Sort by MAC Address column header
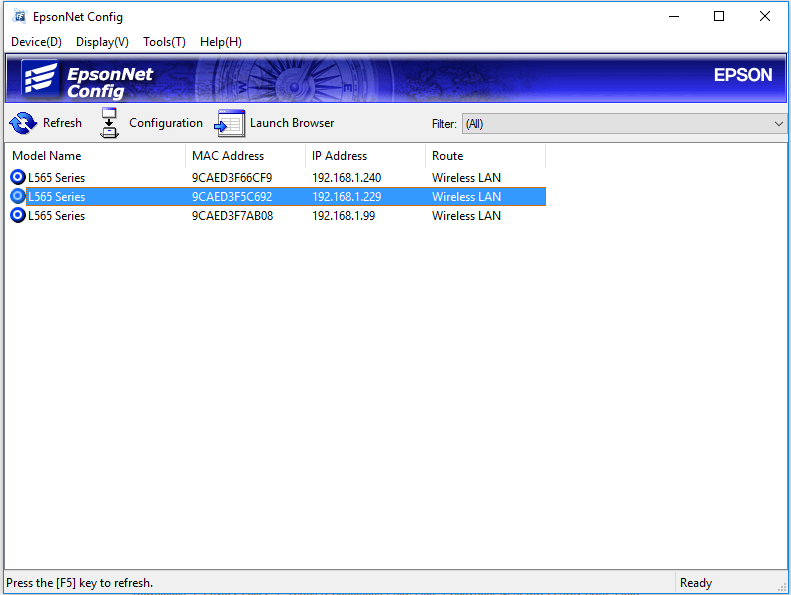This screenshot has width=791, height=595. pyautogui.click(x=246, y=155)
